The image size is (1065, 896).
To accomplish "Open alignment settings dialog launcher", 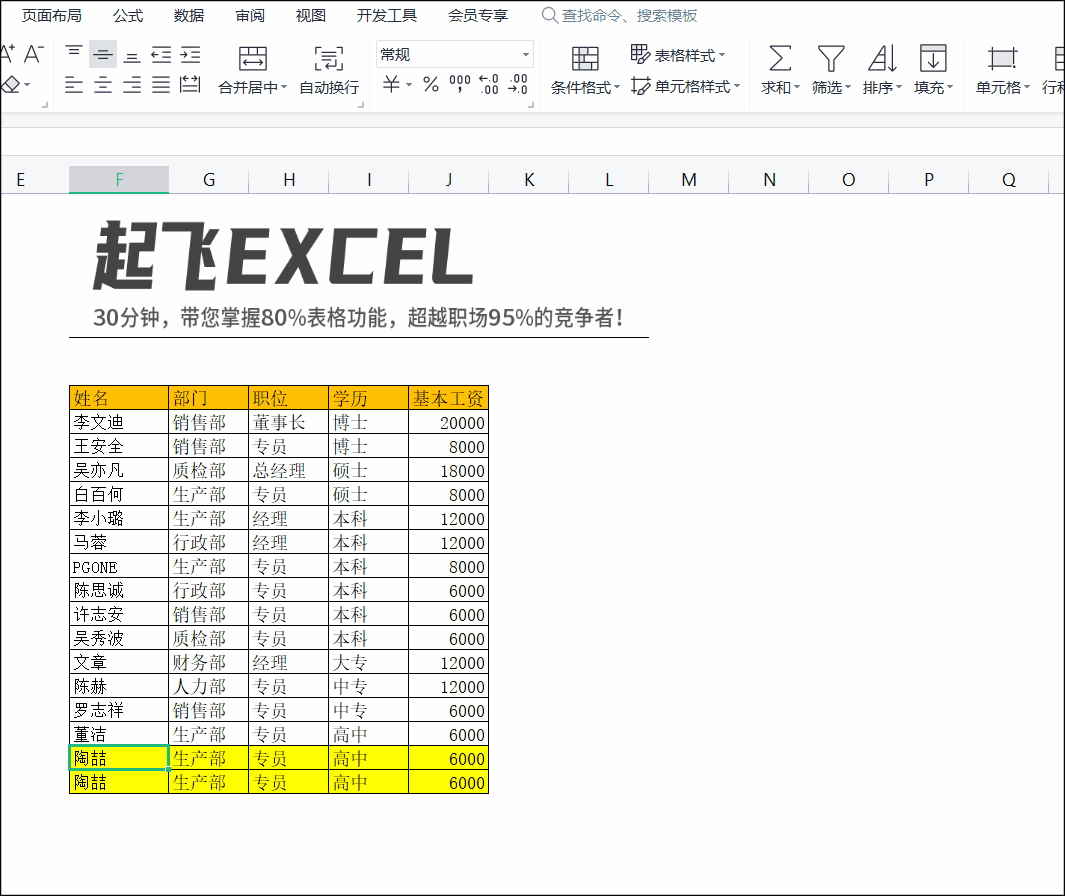I will [x=361, y=105].
